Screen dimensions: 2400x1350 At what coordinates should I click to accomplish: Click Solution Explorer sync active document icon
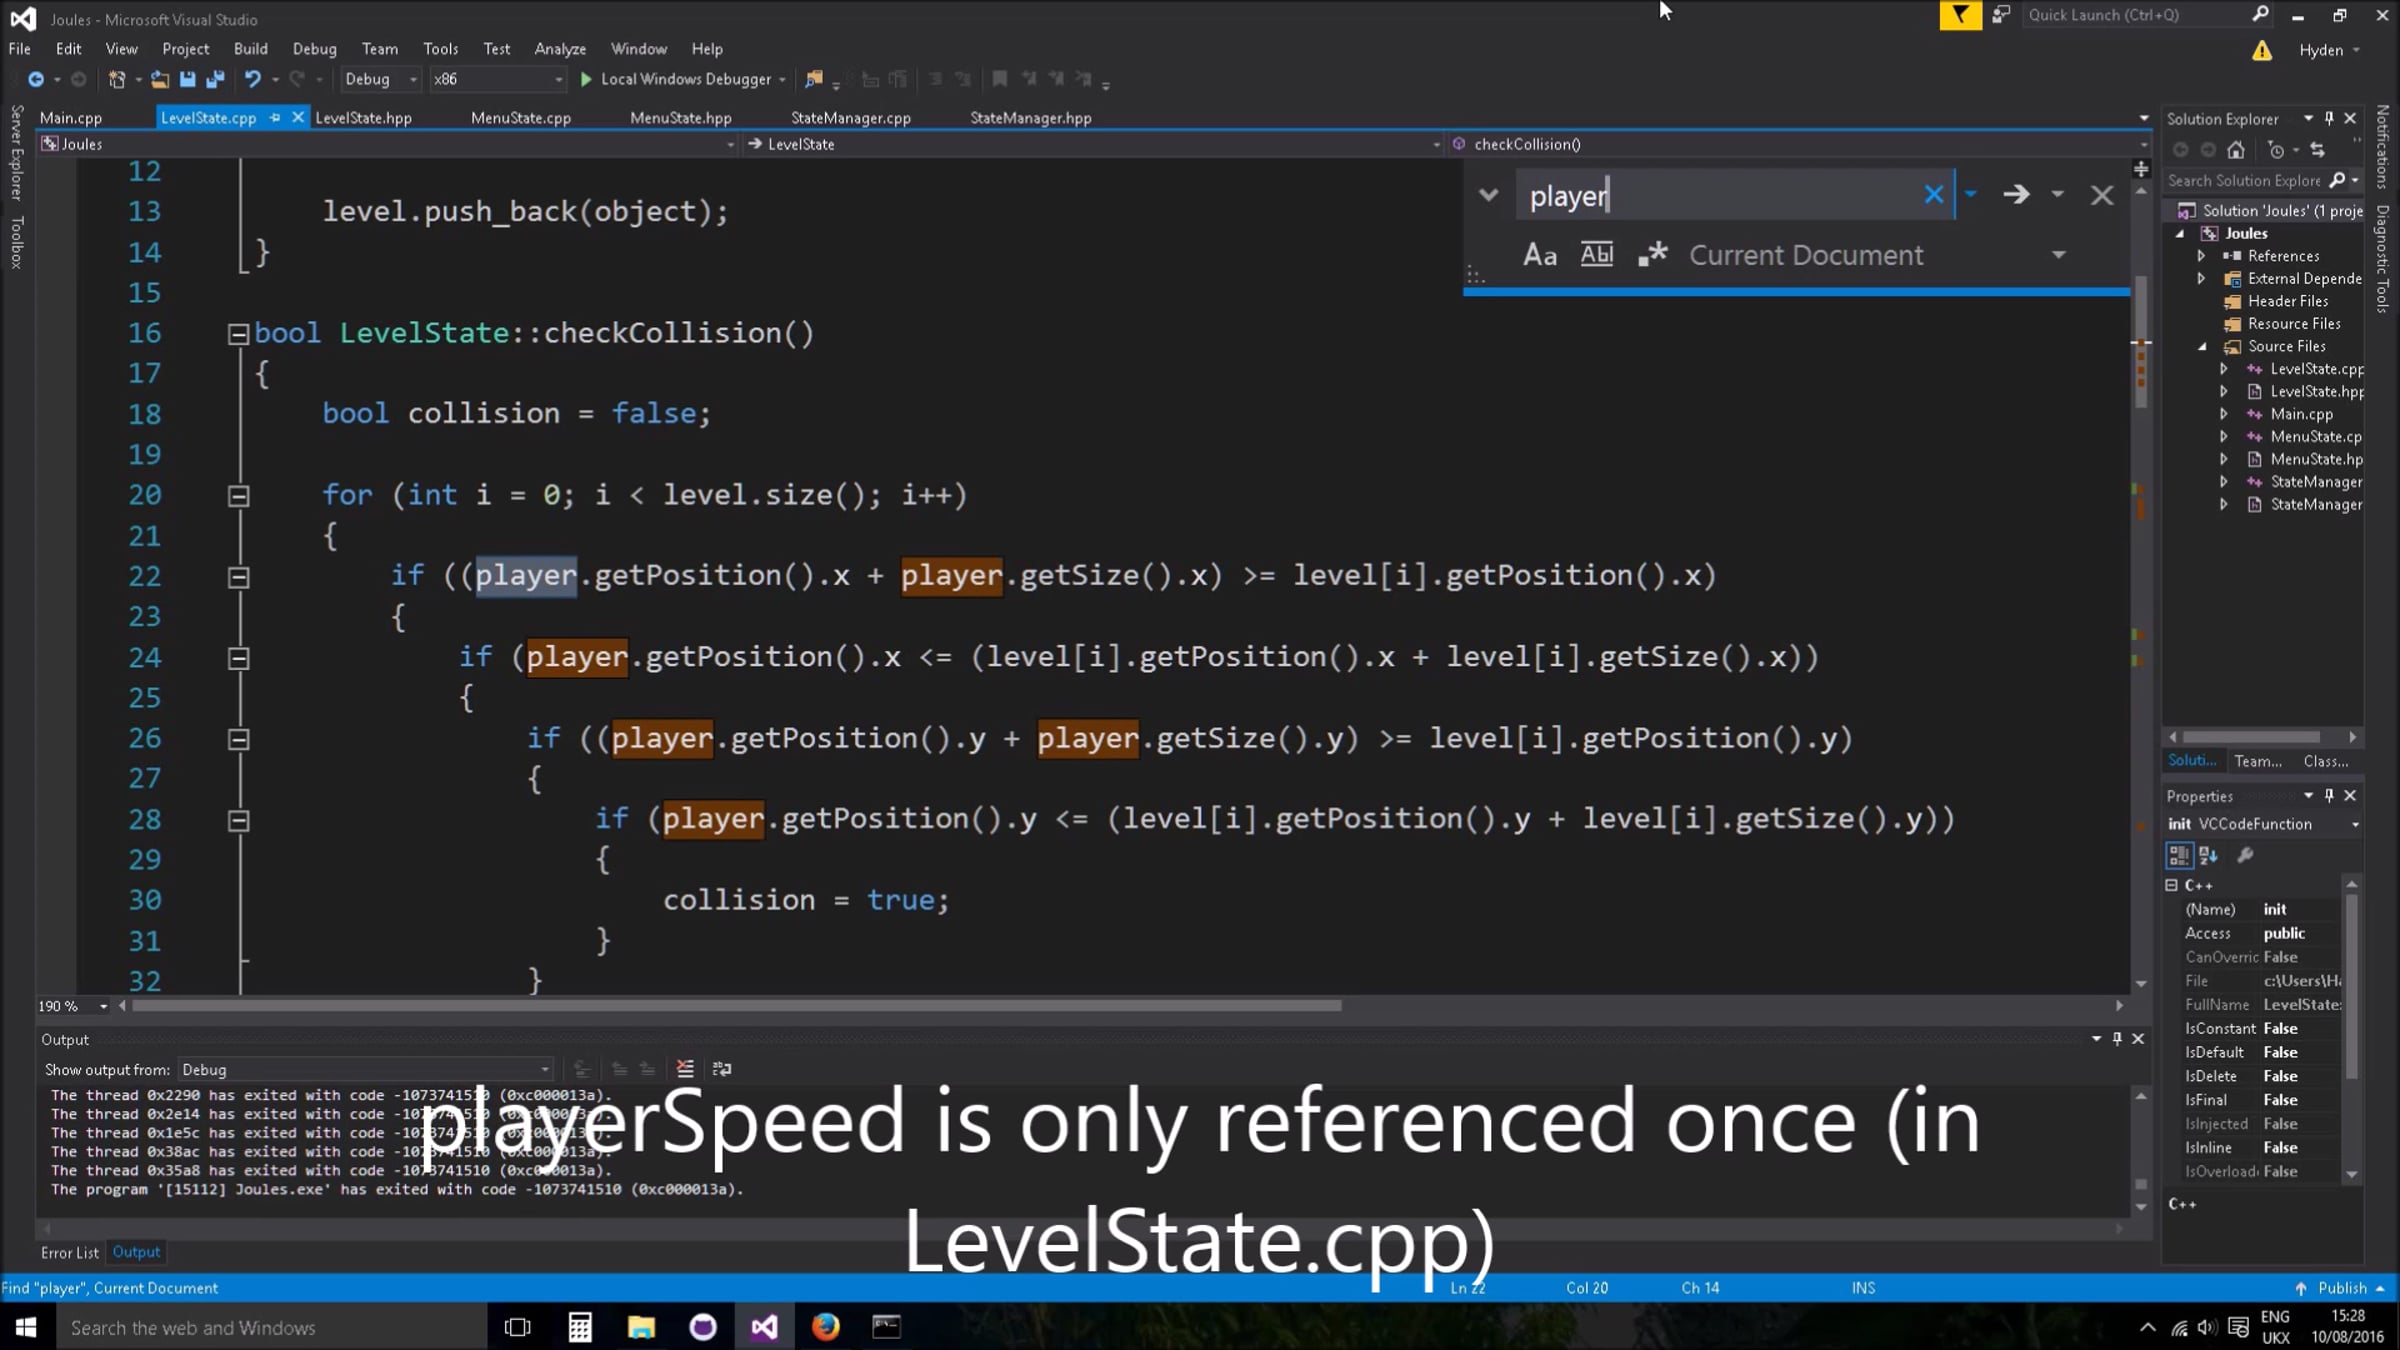(x=2317, y=150)
